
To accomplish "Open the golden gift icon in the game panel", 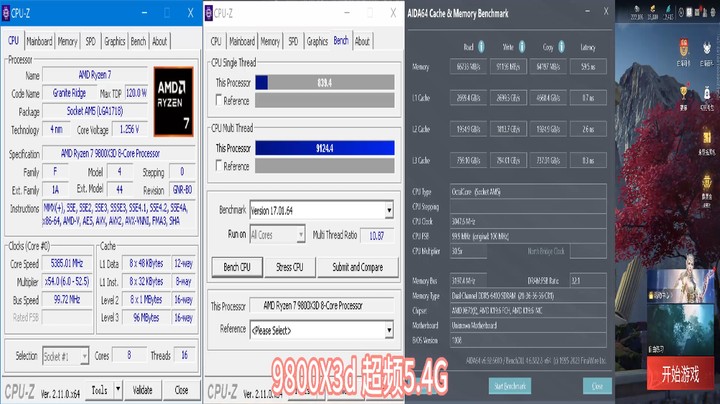I will [x=707, y=138].
